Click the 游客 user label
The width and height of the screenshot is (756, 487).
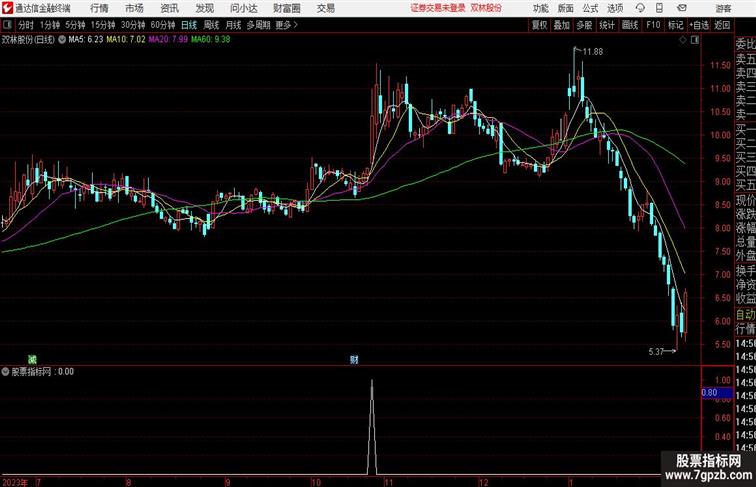click(x=723, y=8)
